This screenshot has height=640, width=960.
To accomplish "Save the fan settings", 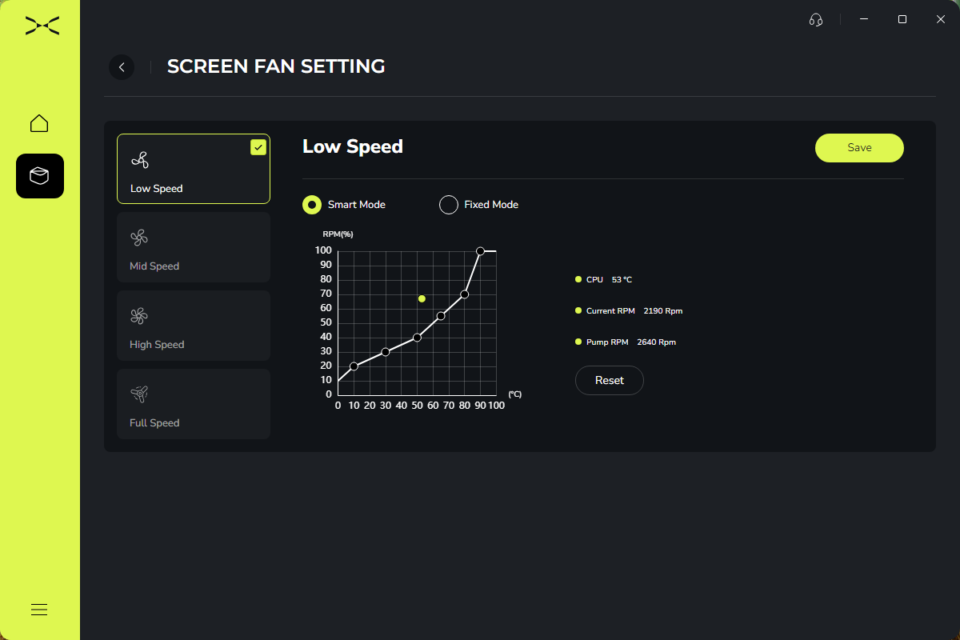I will click(x=859, y=148).
